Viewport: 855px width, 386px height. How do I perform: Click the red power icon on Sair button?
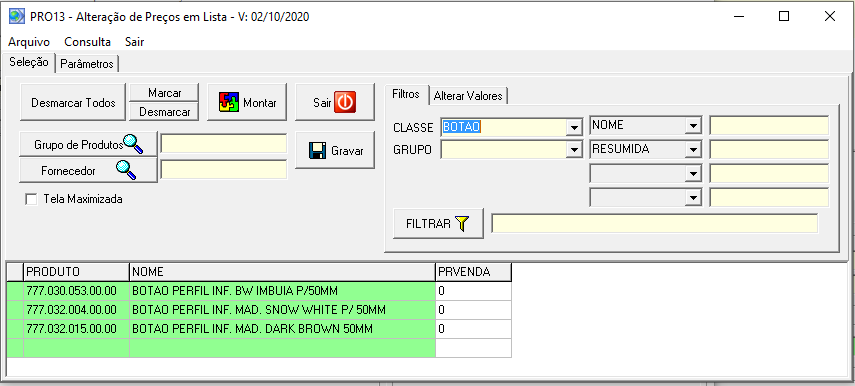[x=345, y=102]
